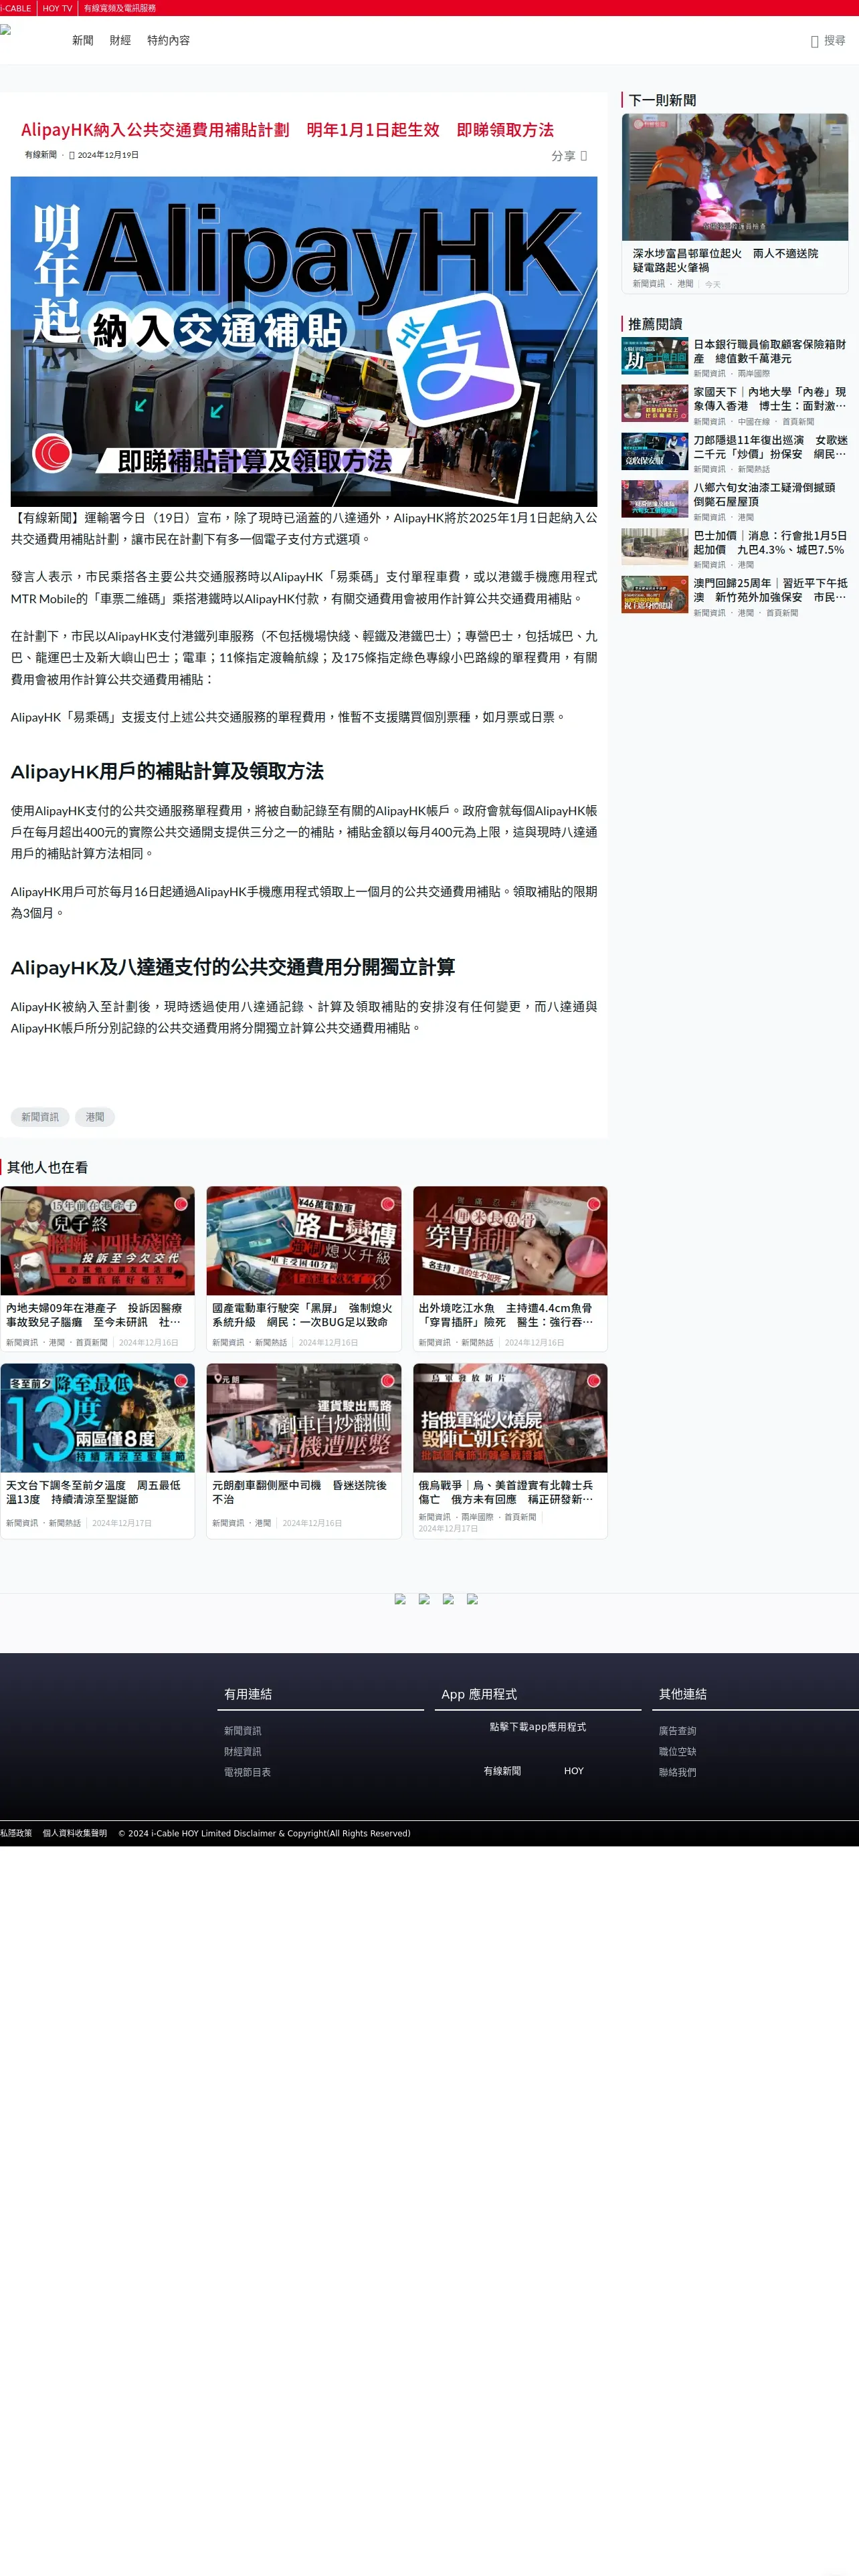
Task: Open recommended story 刀郎隱退11年復出巡演
Action: pos(770,447)
